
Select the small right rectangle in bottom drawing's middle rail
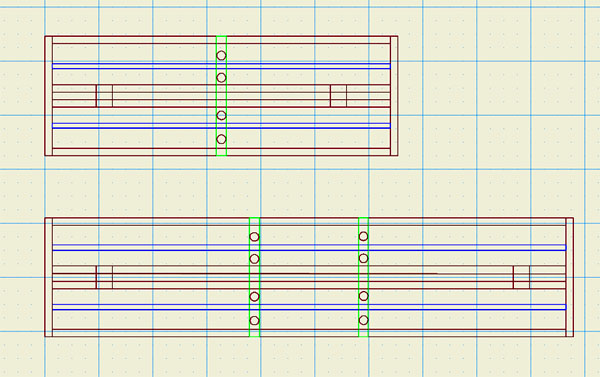click(x=522, y=277)
